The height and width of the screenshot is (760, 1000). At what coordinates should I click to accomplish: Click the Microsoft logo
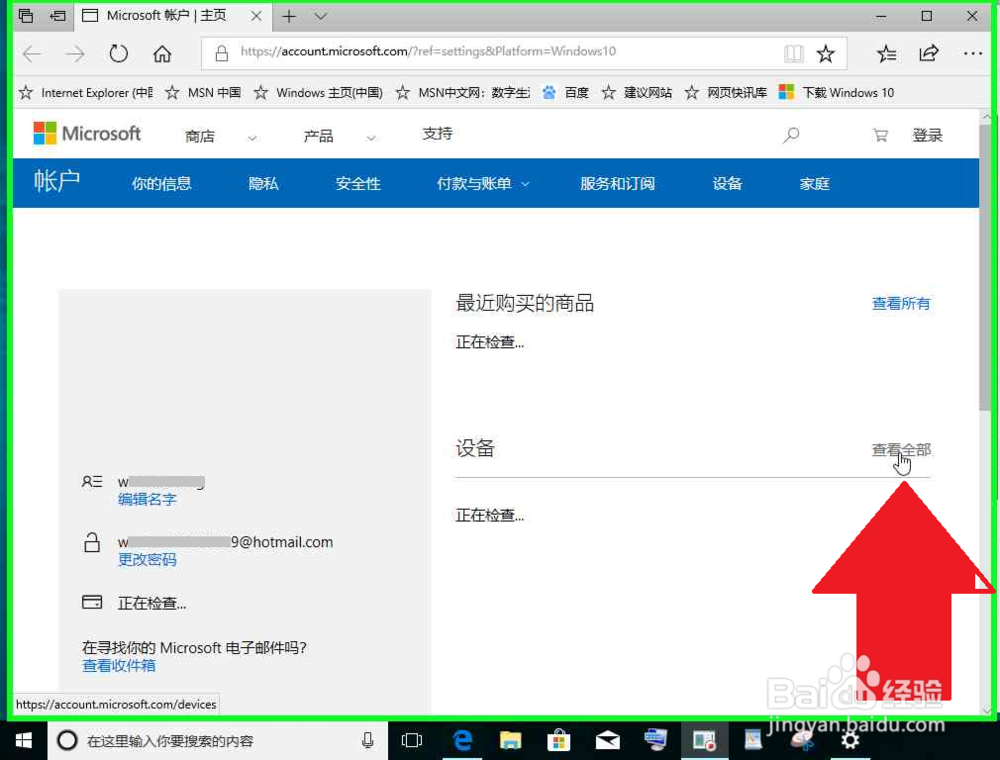tap(87, 134)
